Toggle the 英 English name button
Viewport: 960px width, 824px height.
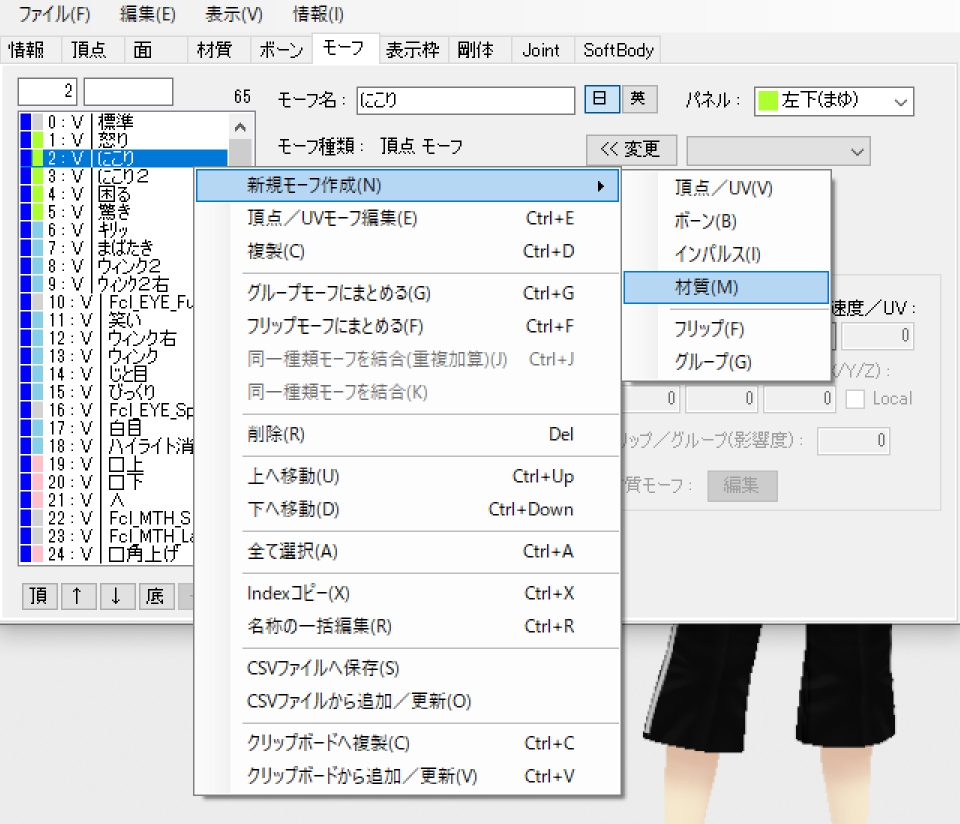pos(639,99)
